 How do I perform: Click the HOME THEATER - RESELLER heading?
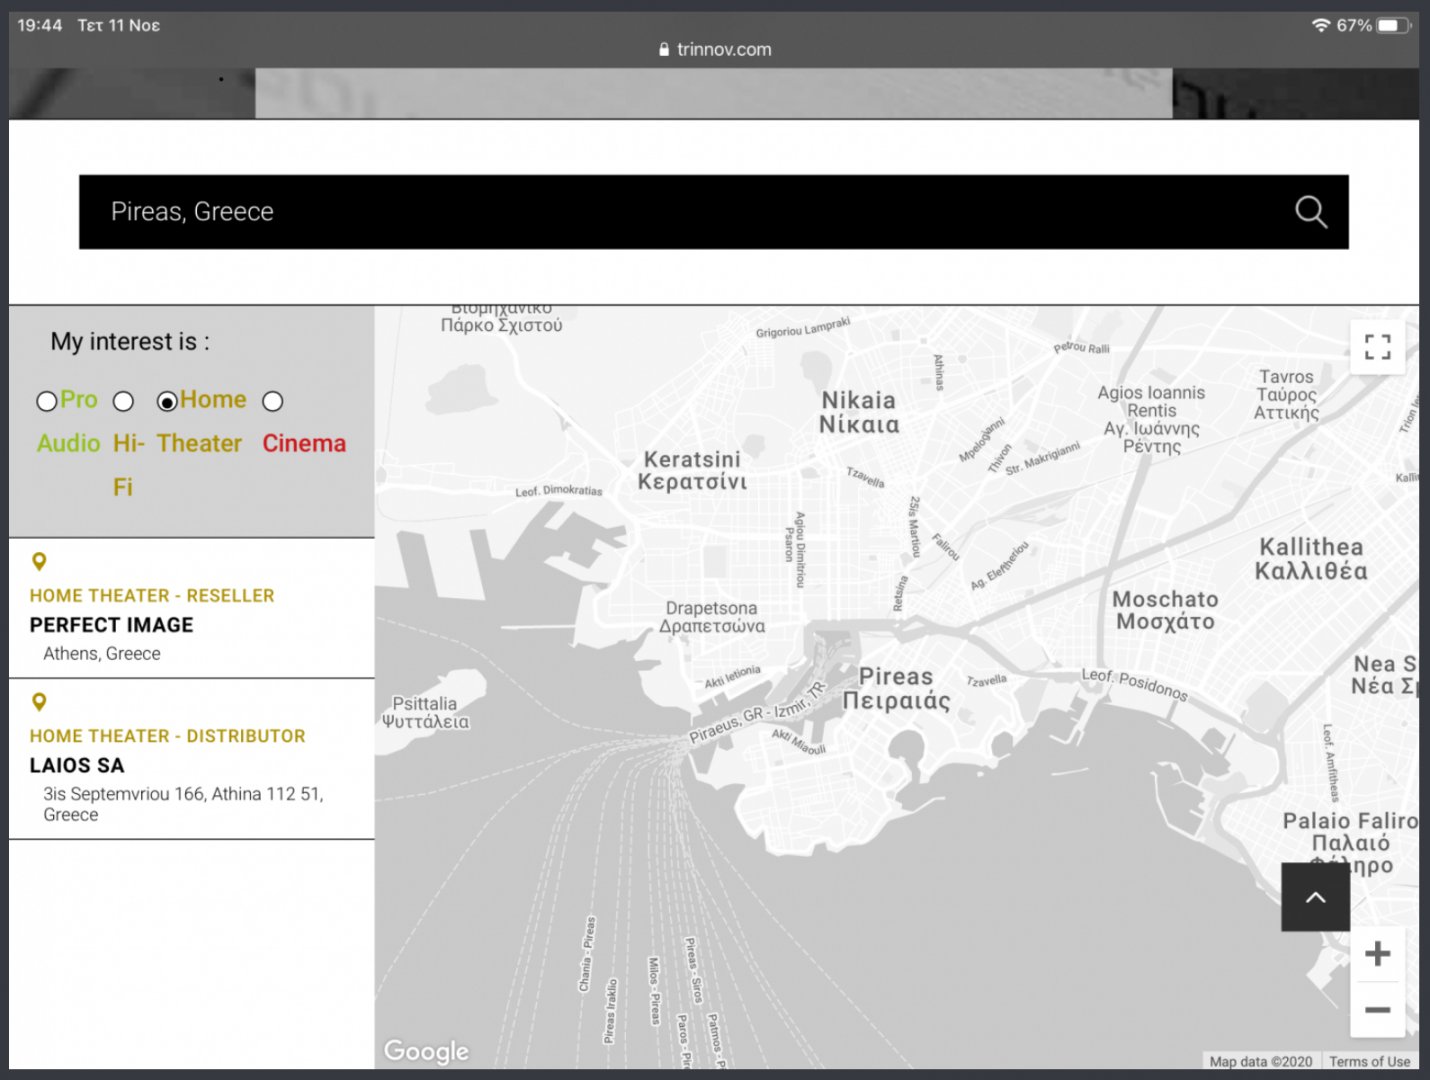pyautogui.click(x=152, y=595)
